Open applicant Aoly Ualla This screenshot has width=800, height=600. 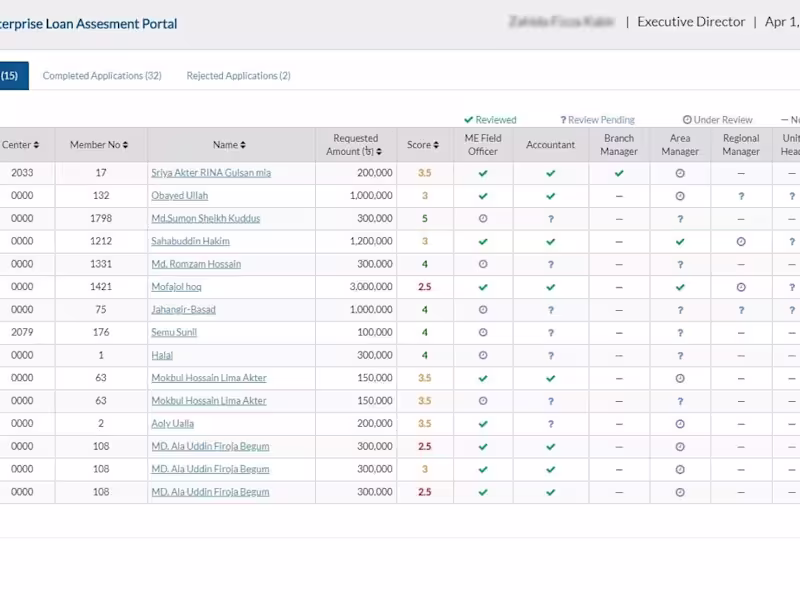(x=172, y=423)
